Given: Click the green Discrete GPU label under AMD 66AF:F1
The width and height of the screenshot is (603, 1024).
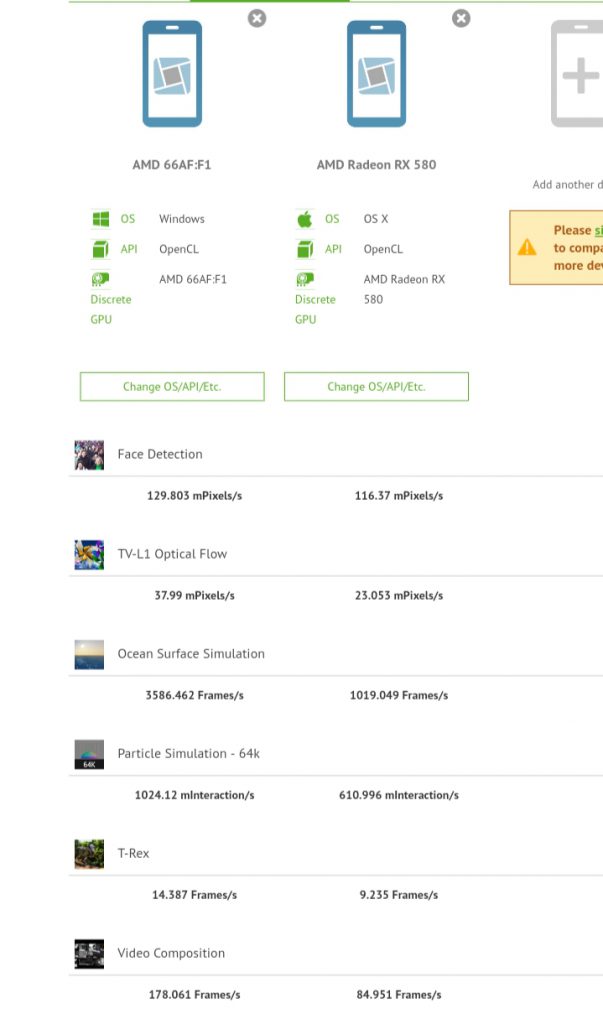Looking at the screenshot, I should pos(110,310).
